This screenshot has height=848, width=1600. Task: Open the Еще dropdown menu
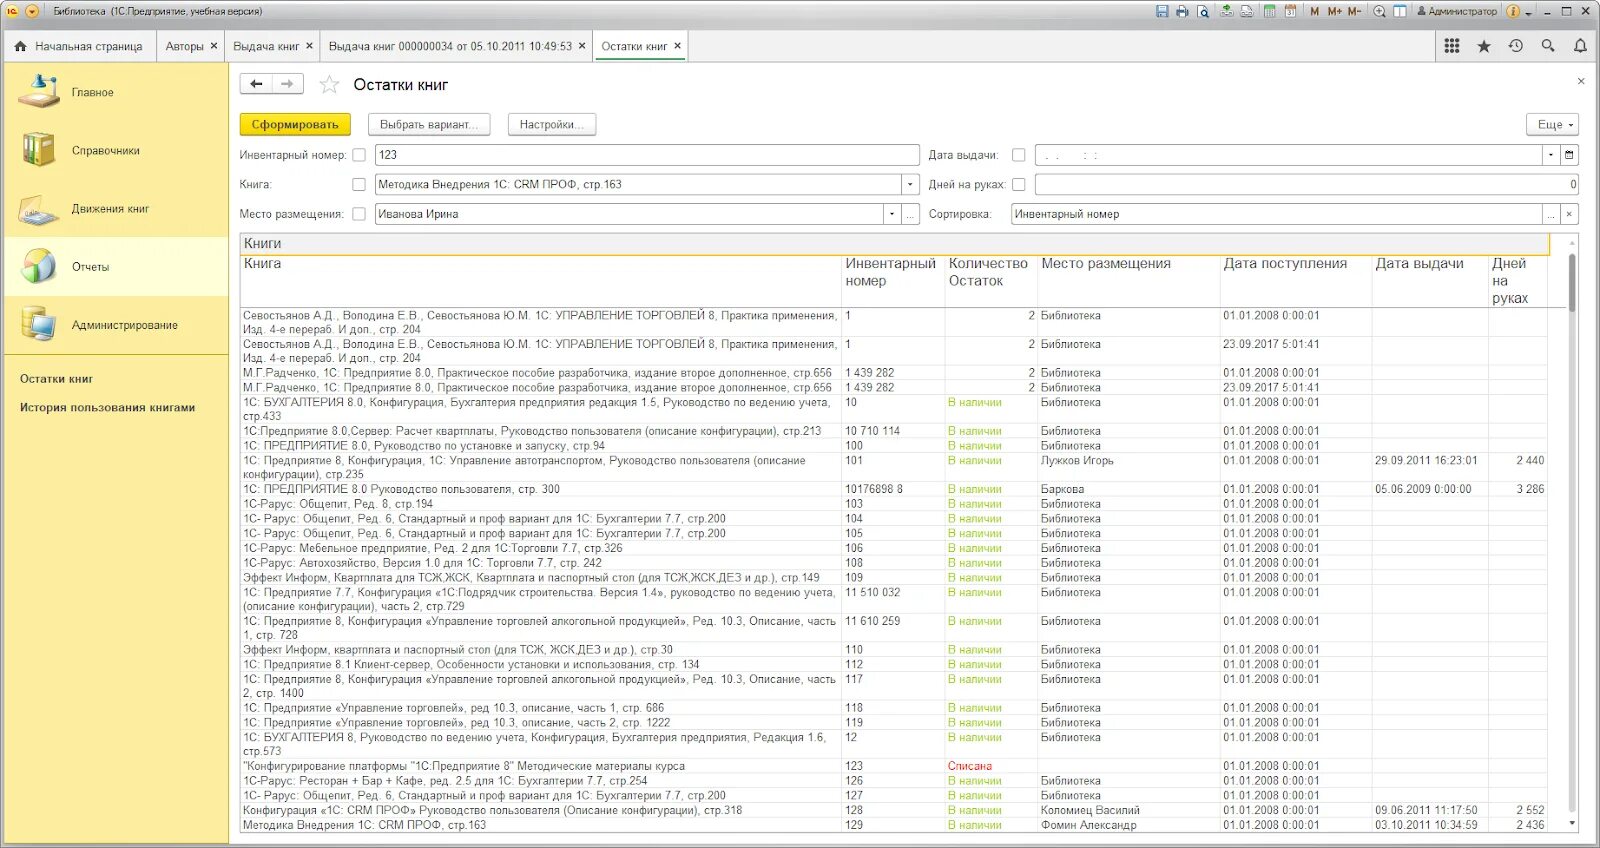[1553, 125]
